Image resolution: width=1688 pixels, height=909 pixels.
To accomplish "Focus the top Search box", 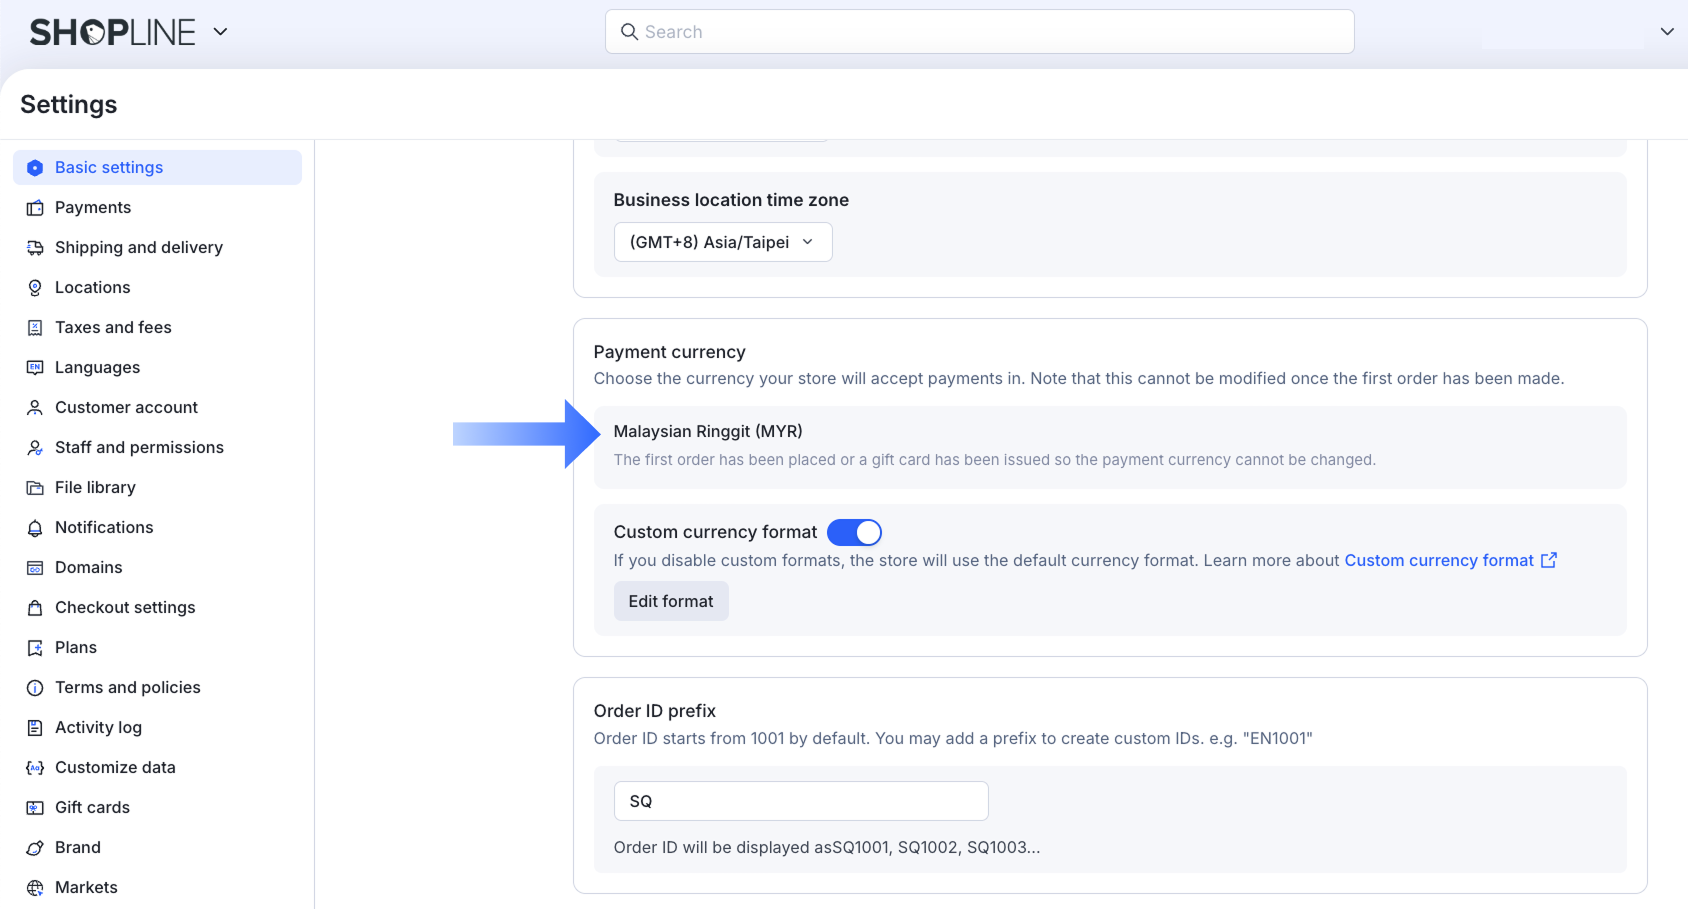I will [x=980, y=32].
